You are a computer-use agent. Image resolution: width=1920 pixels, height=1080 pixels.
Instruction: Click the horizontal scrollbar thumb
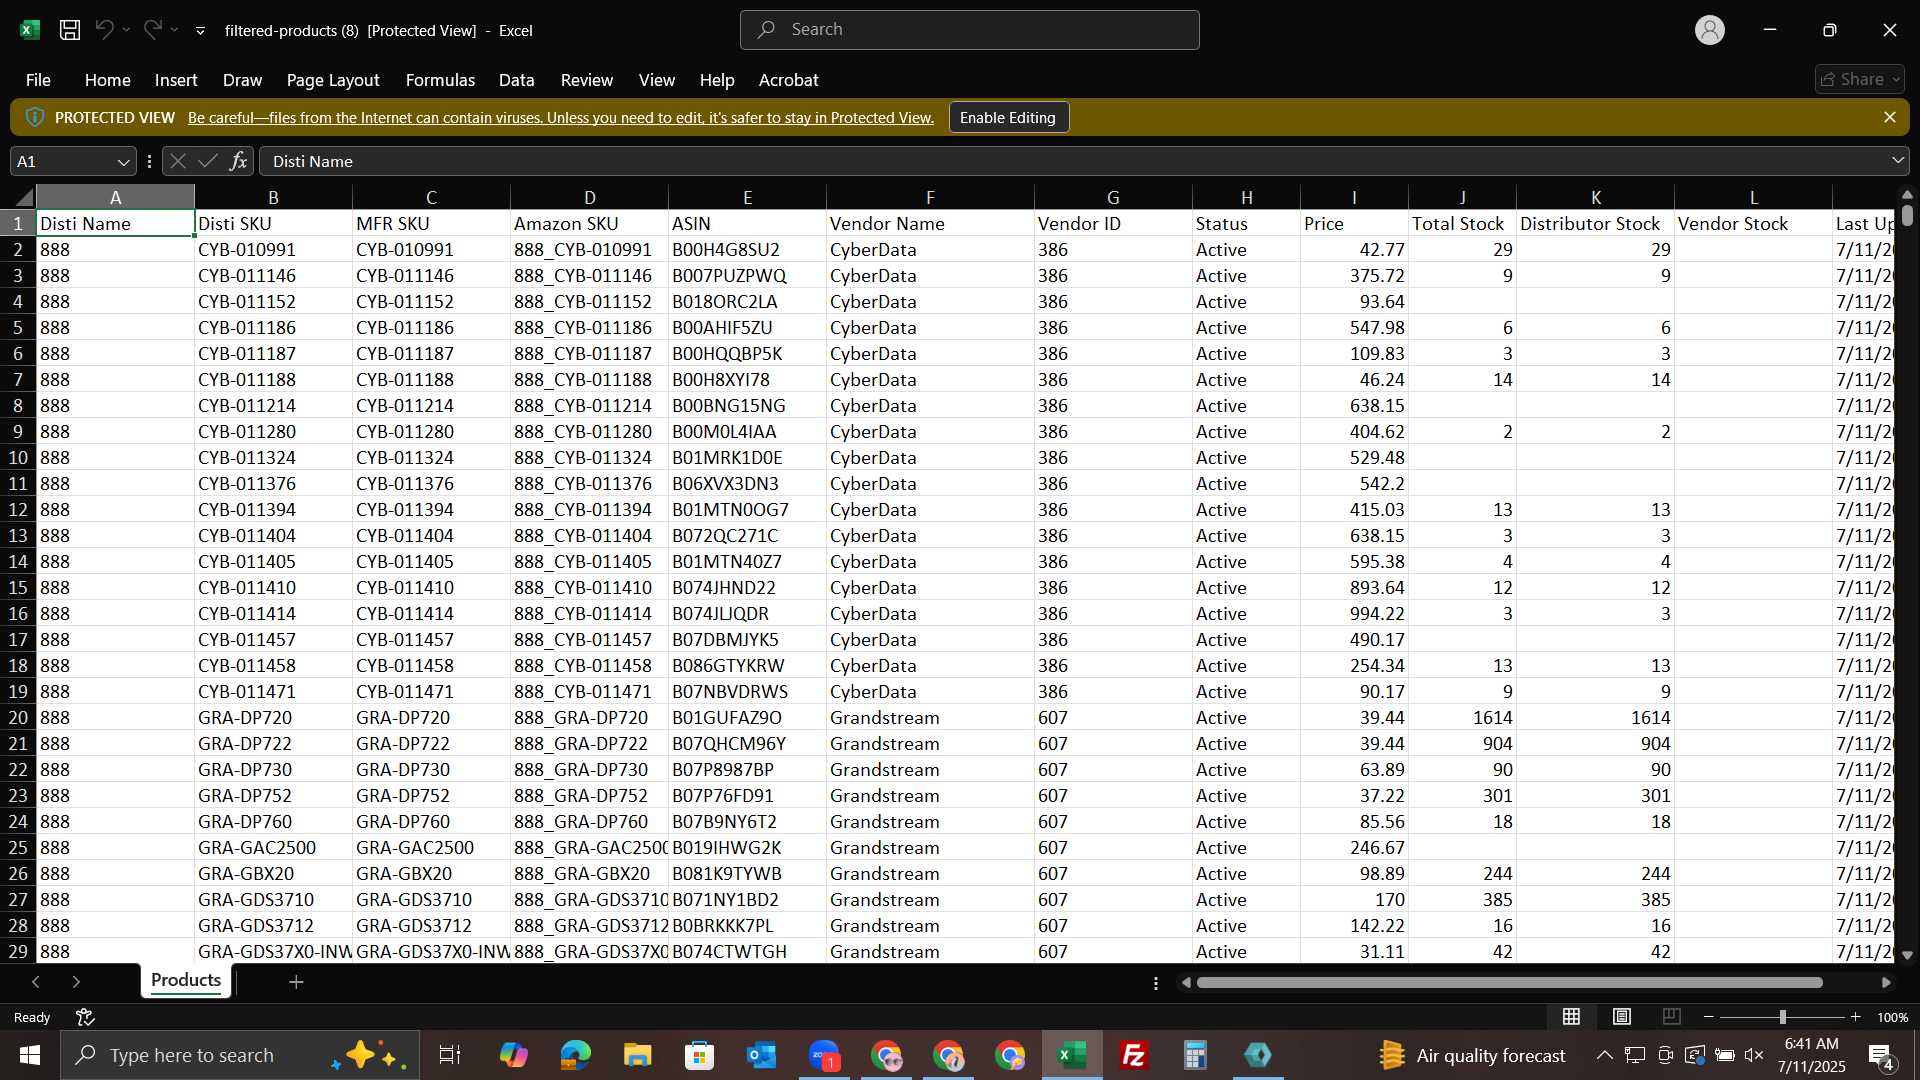tap(1509, 983)
